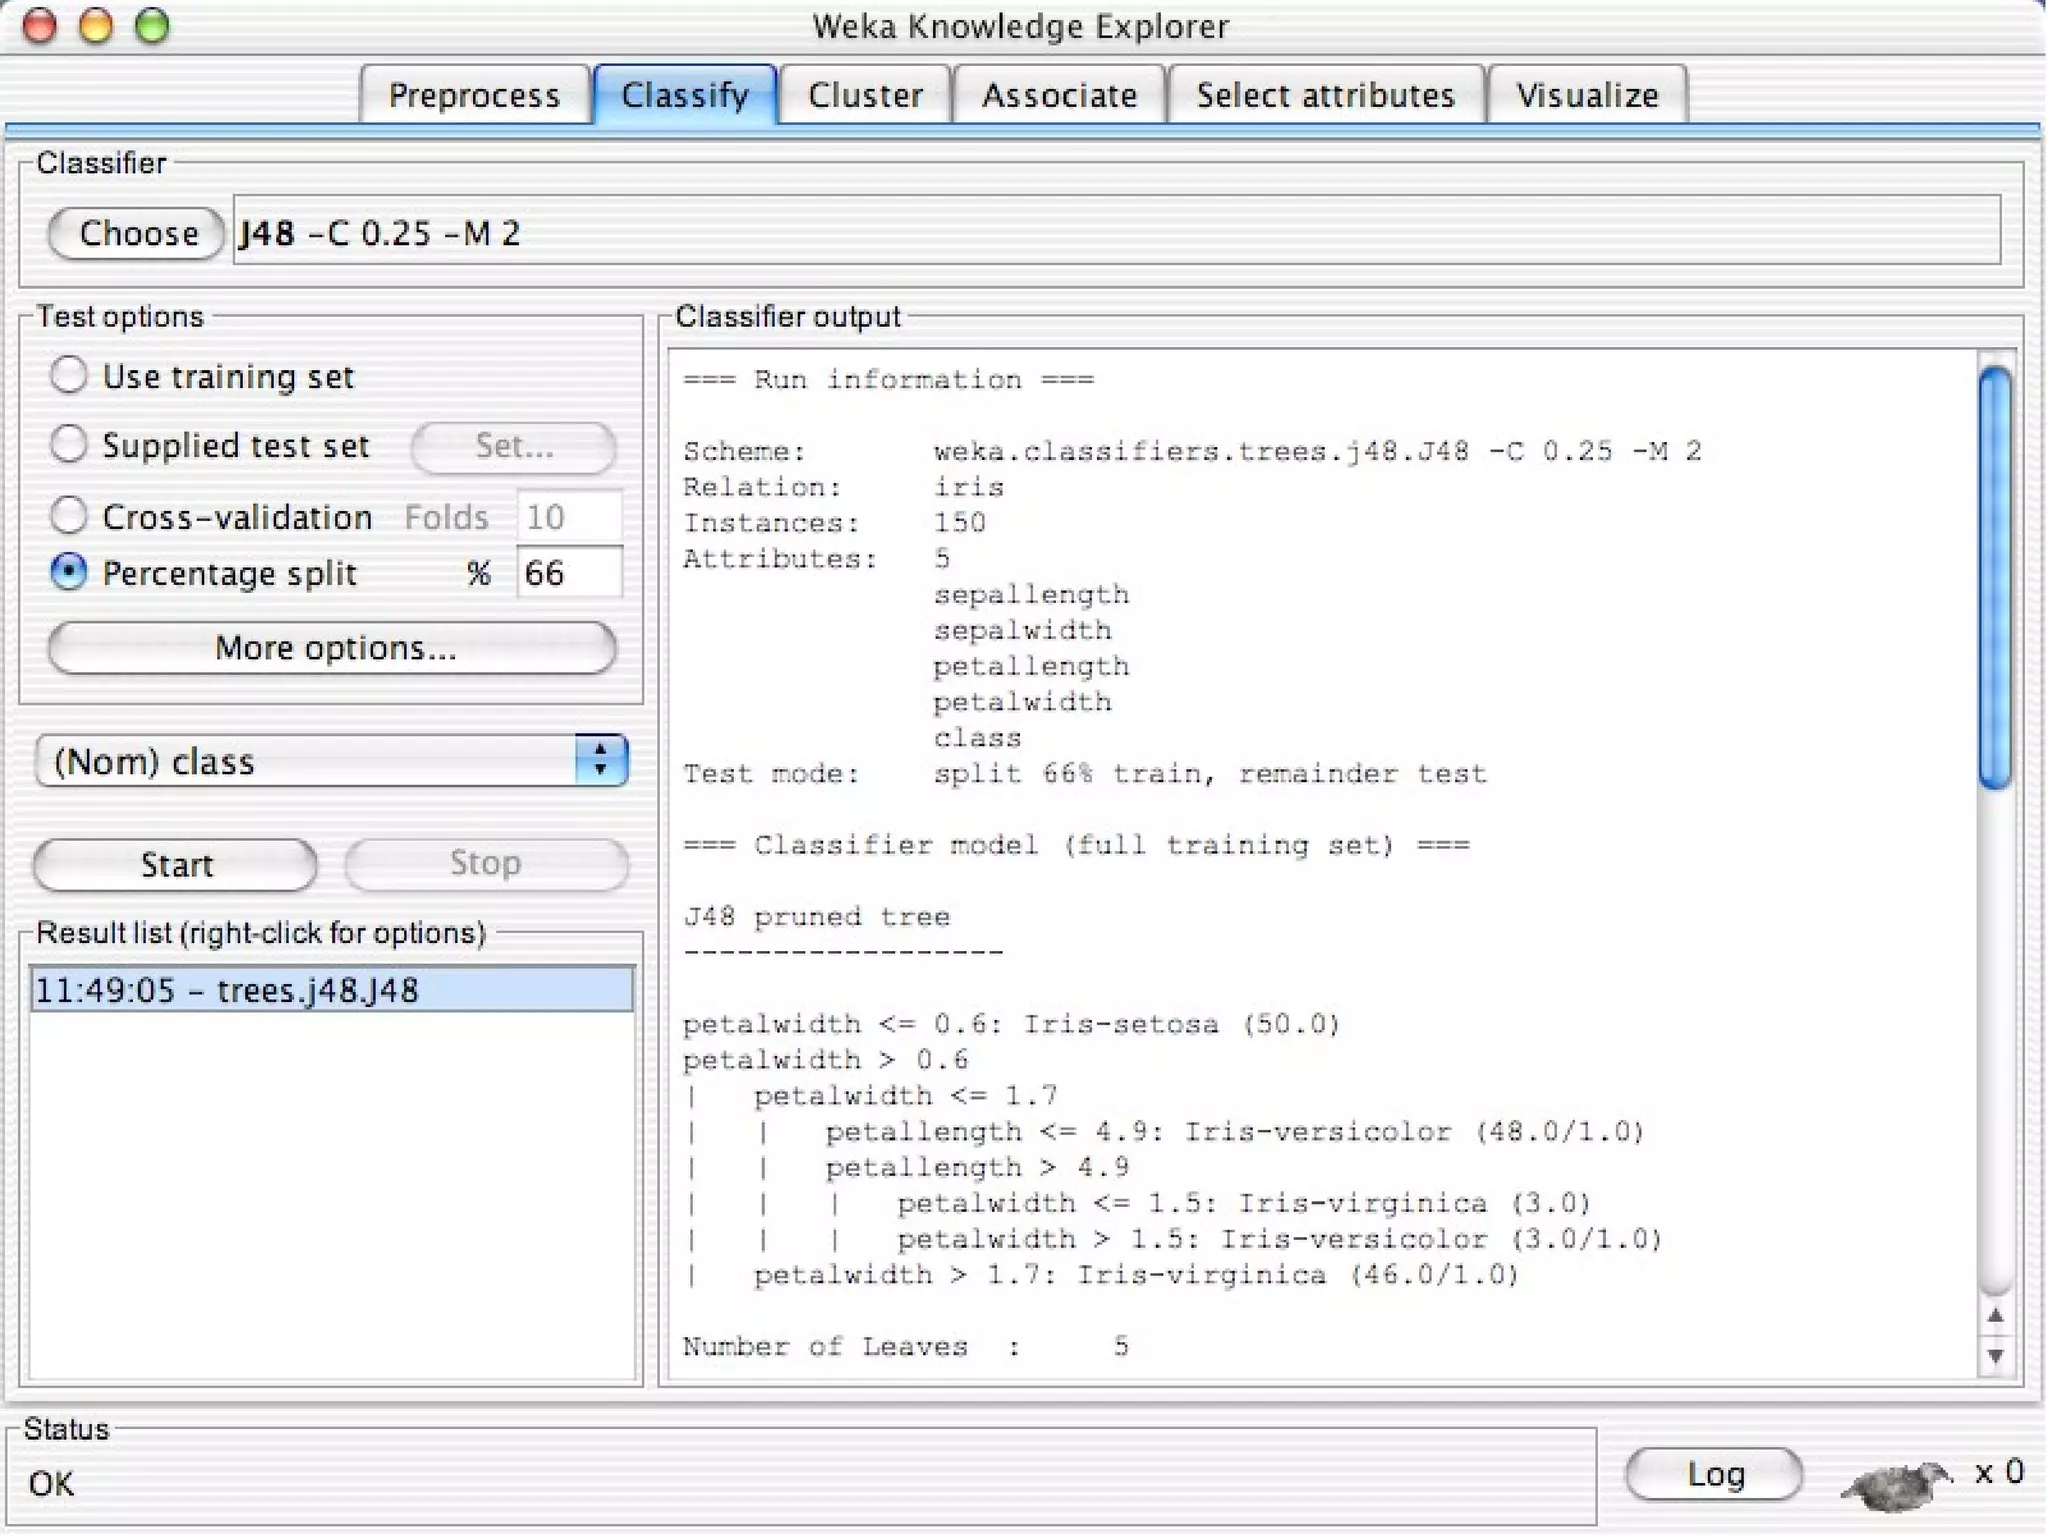Screen dimensions: 2048x1536
Task: Switch to the Preprocess tab
Action: (473, 95)
